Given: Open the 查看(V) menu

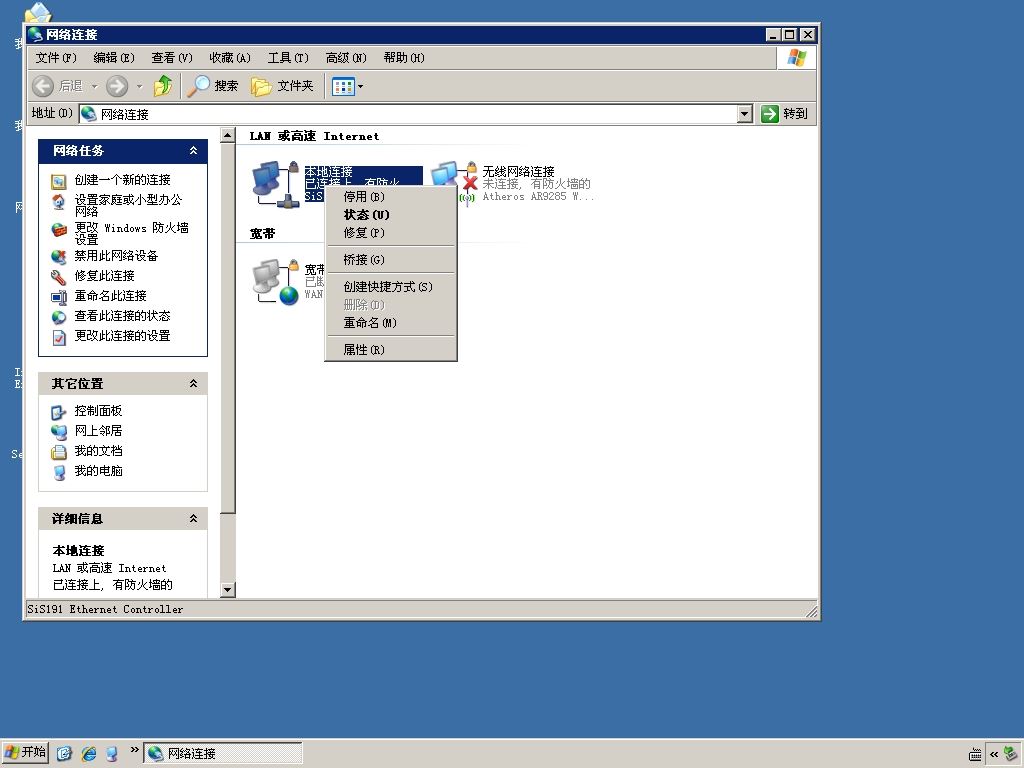Looking at the screenshot, I should point(172,57).
